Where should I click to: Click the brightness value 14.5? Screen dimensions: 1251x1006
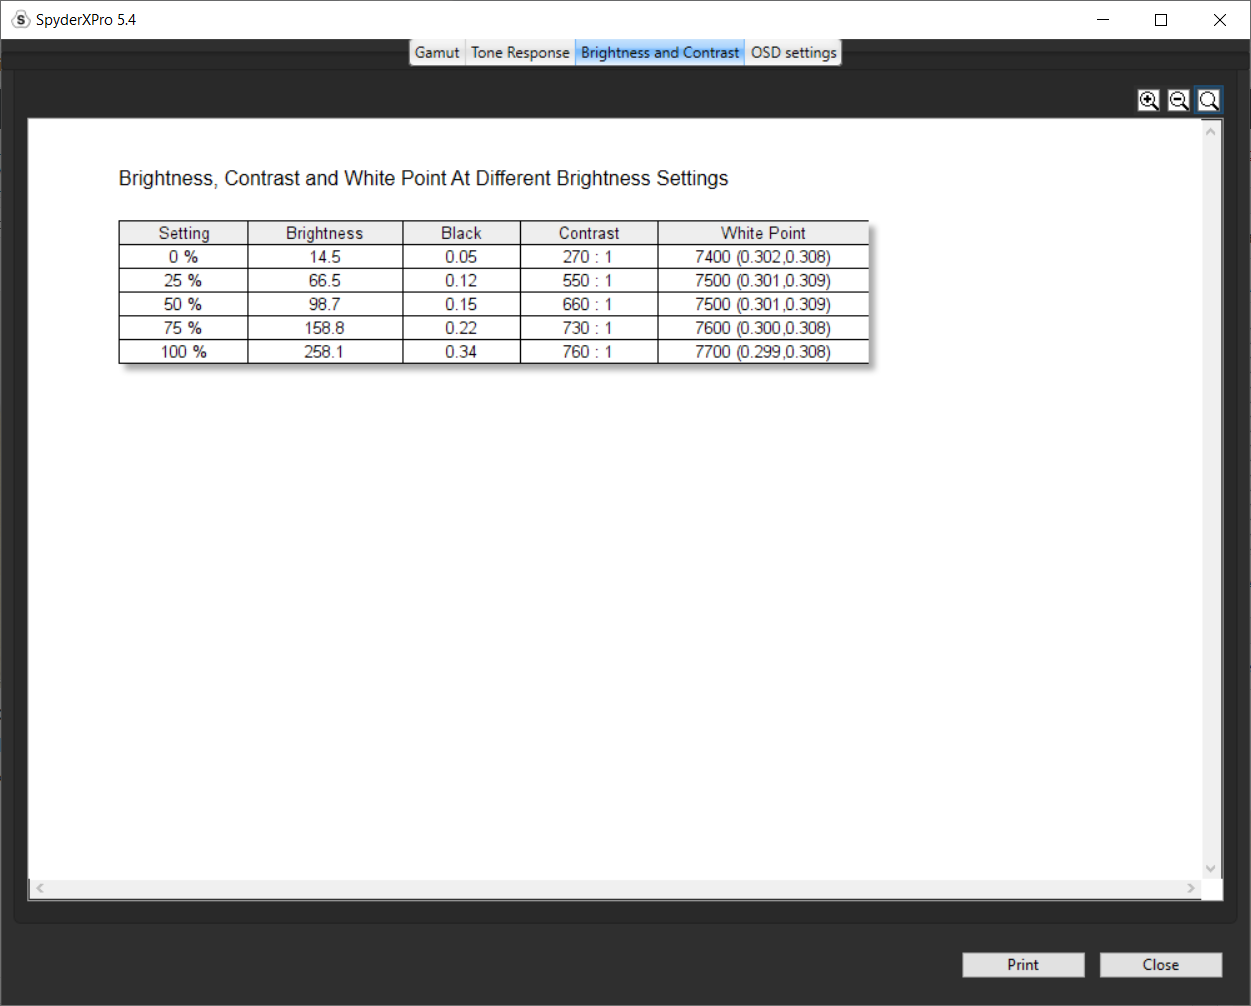pos(325,257)
